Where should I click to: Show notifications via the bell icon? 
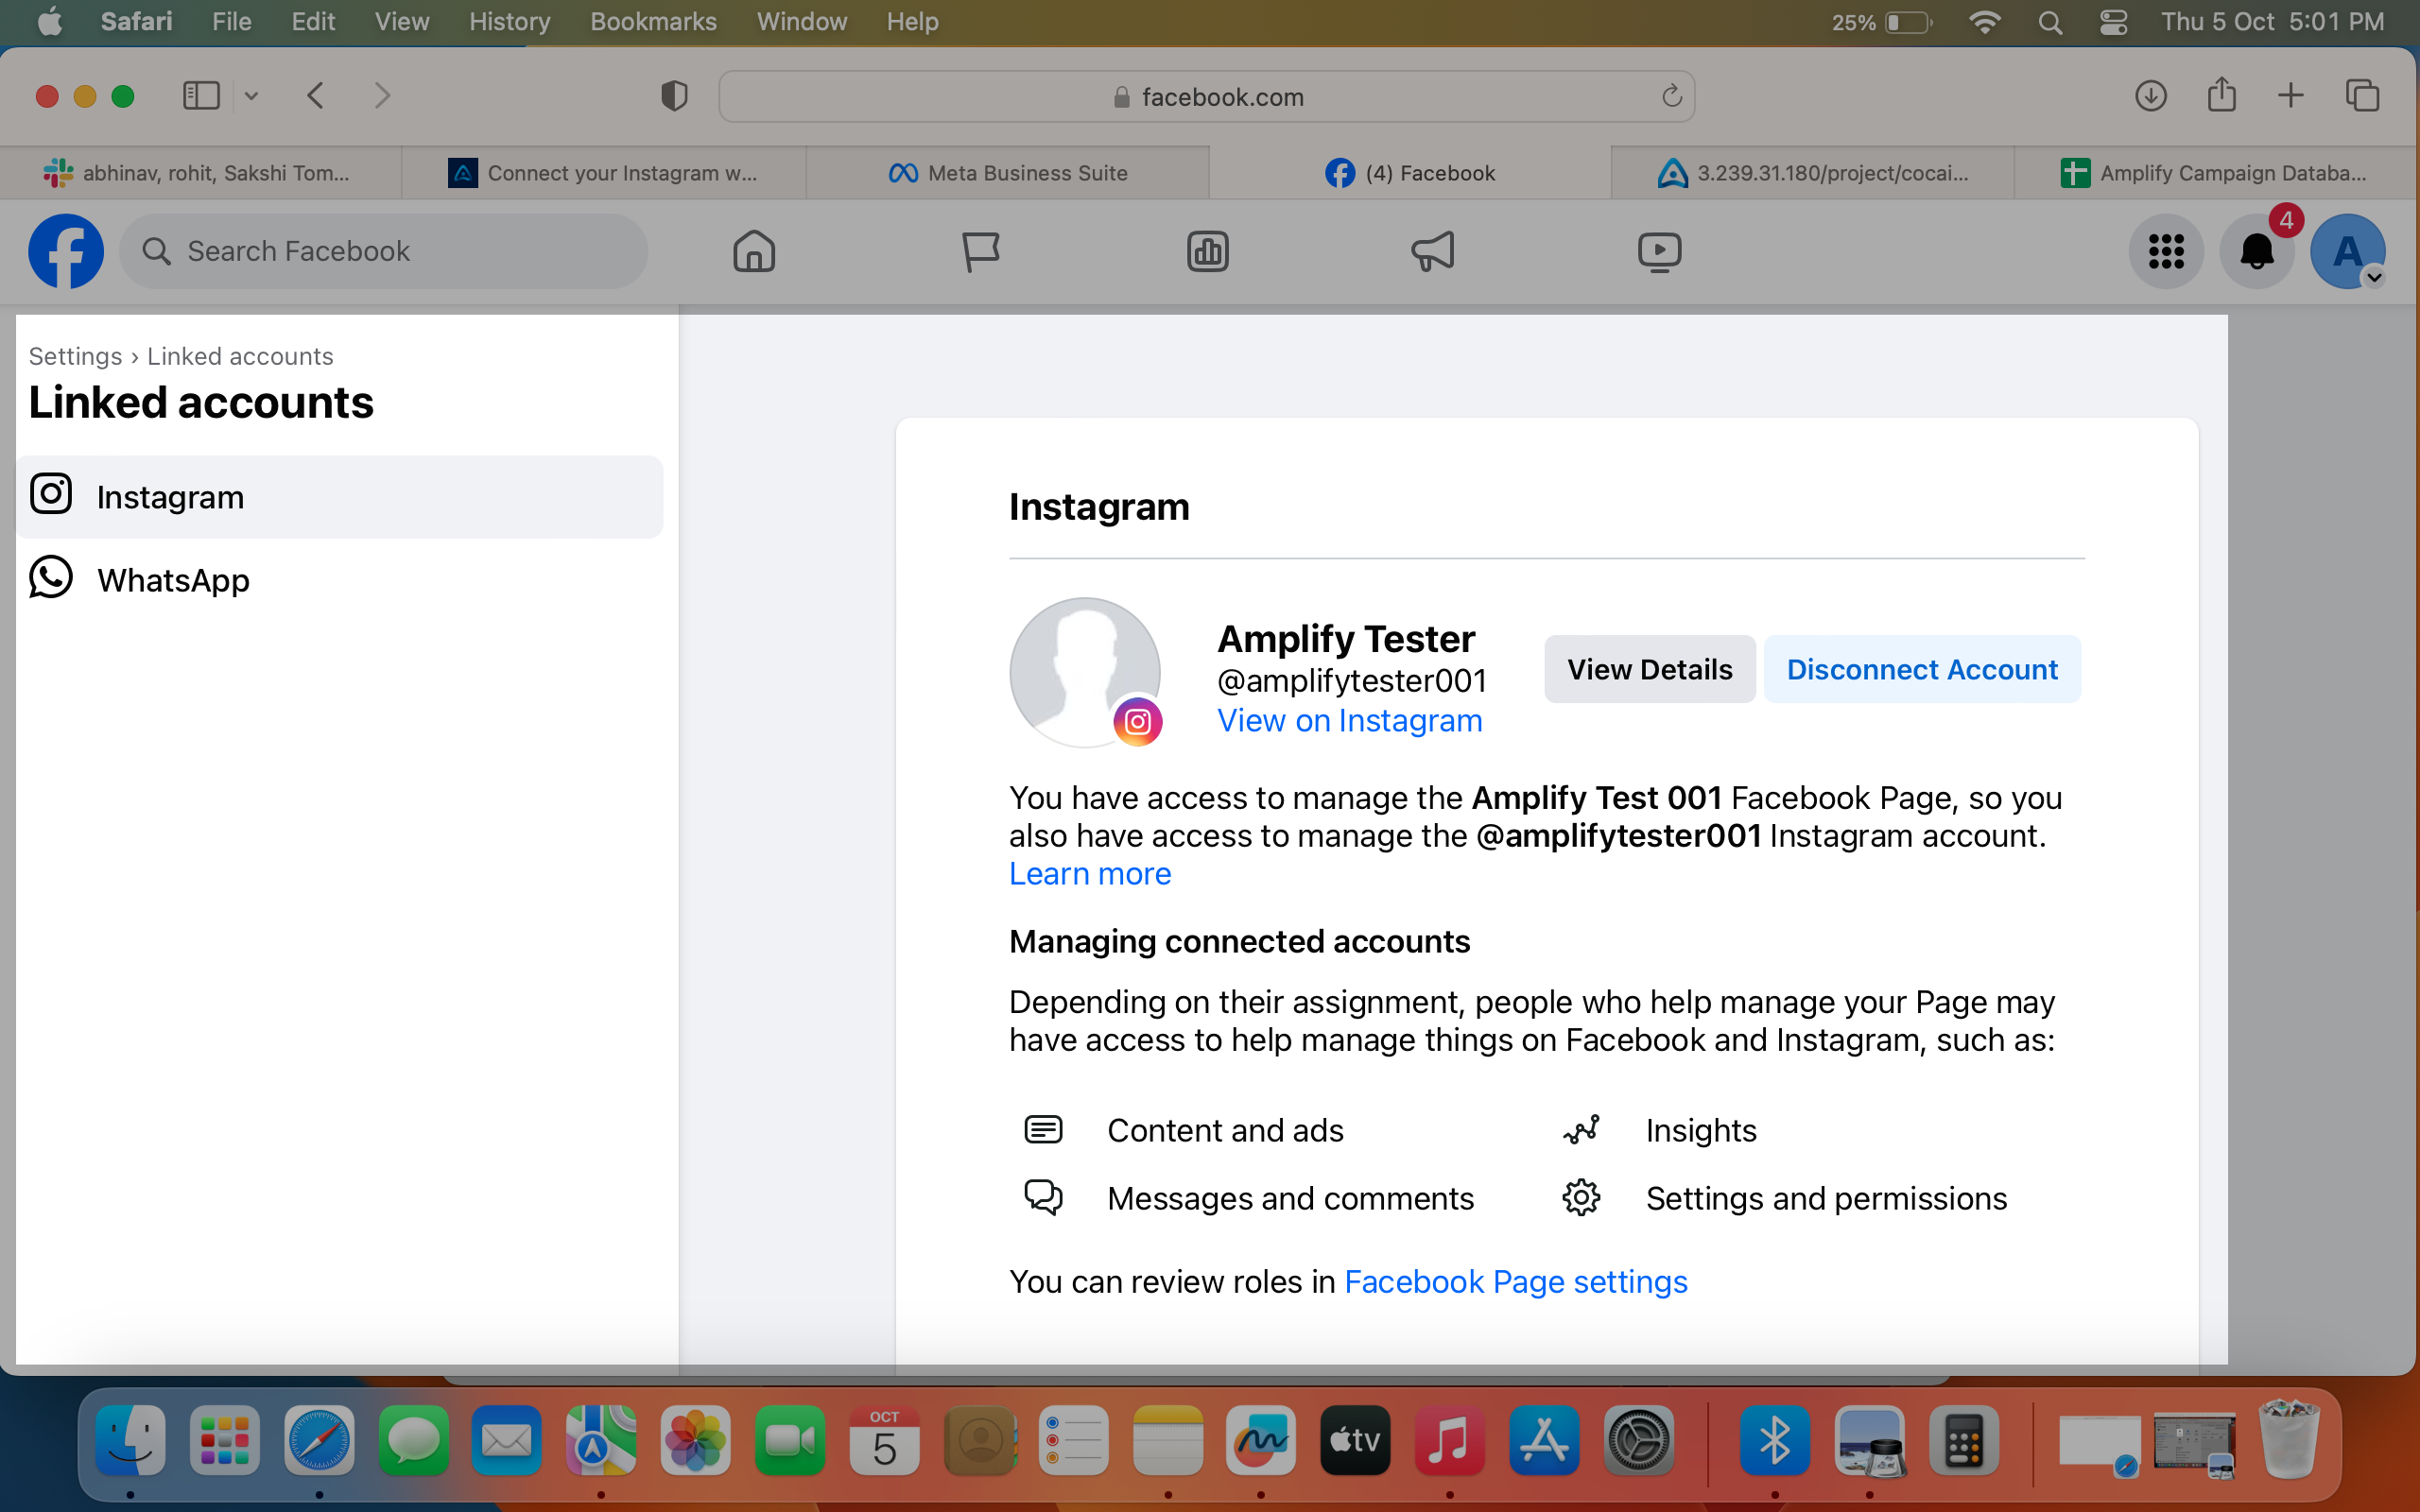2257,251
